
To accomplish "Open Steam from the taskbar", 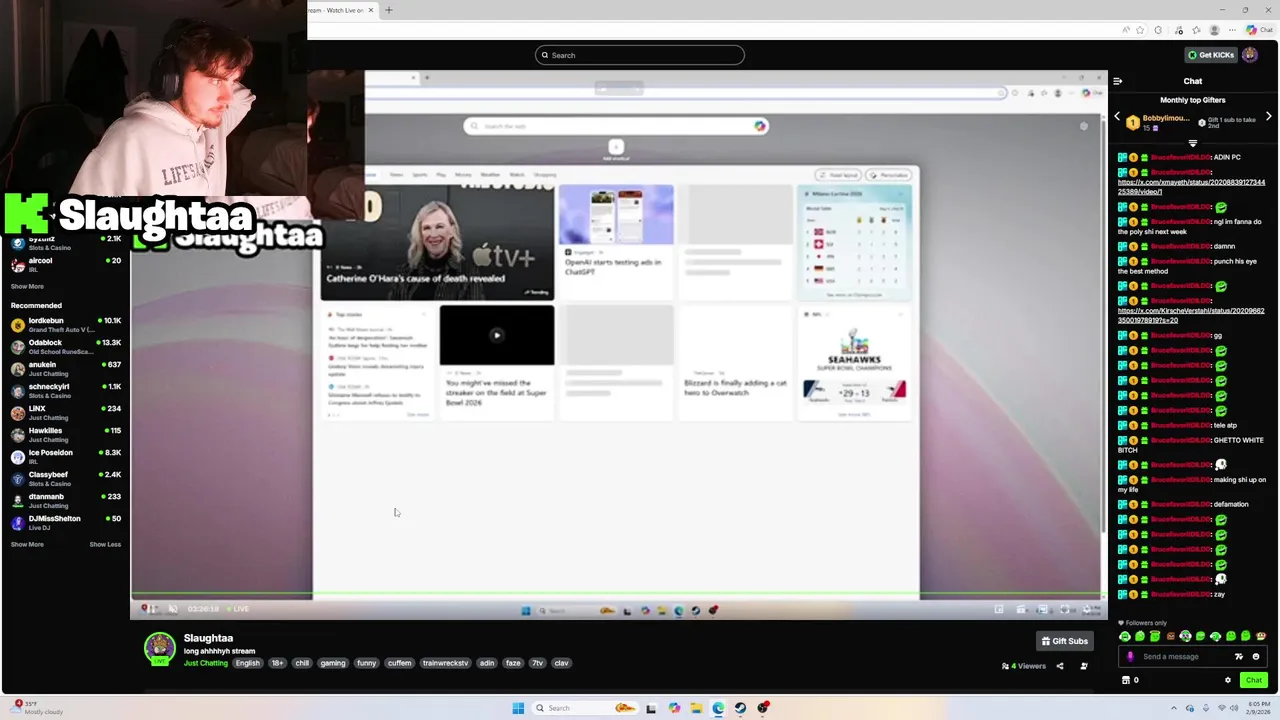I will click(740, 708).
